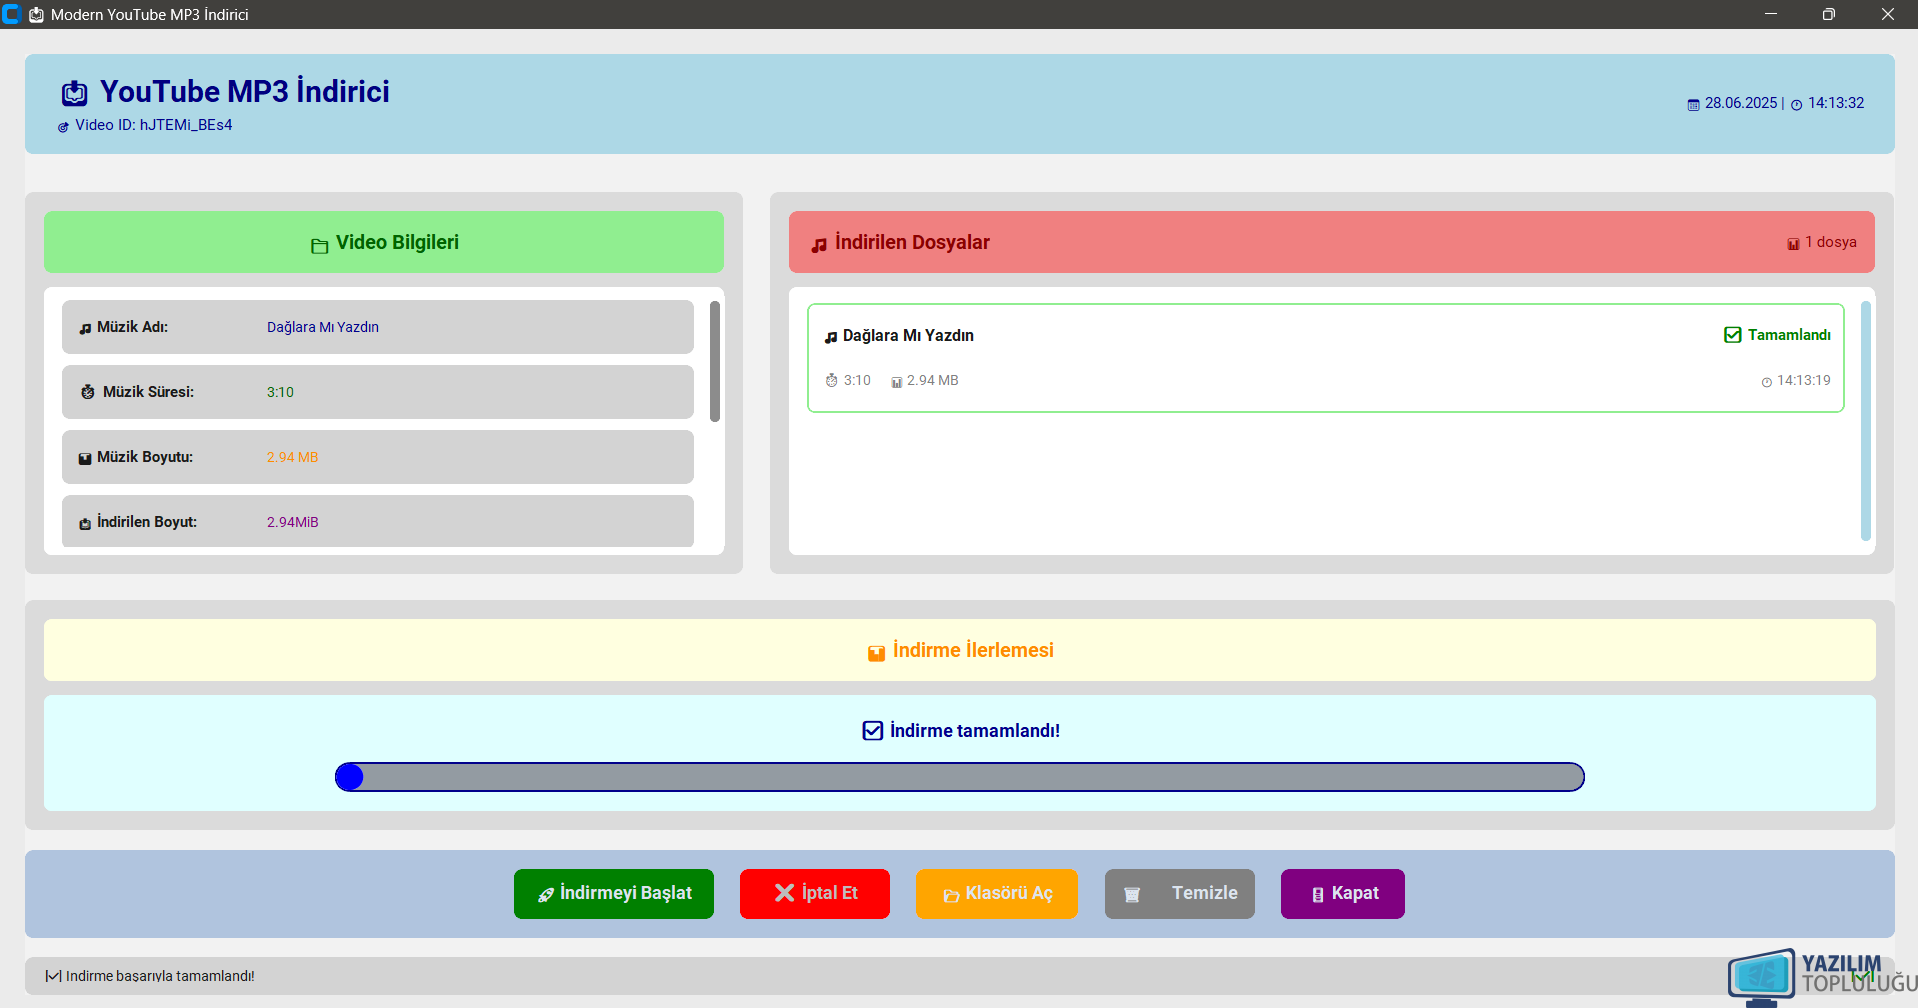
Task: Click the 14:13:19 timestamp in file card
Action: 1804,380
